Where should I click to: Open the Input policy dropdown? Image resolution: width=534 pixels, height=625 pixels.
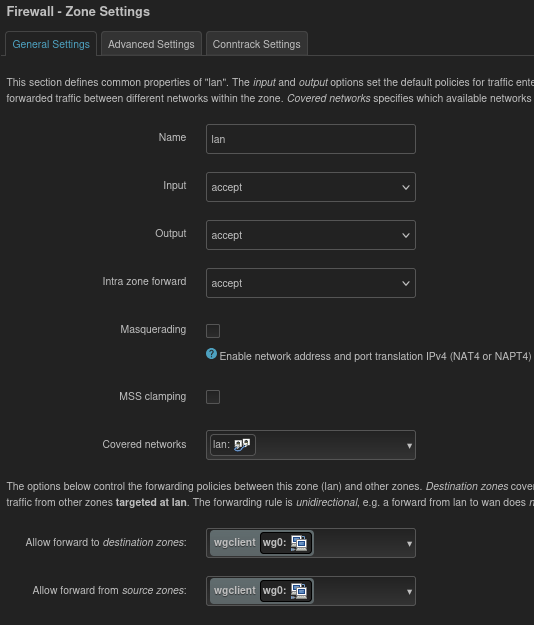(310, 187)
